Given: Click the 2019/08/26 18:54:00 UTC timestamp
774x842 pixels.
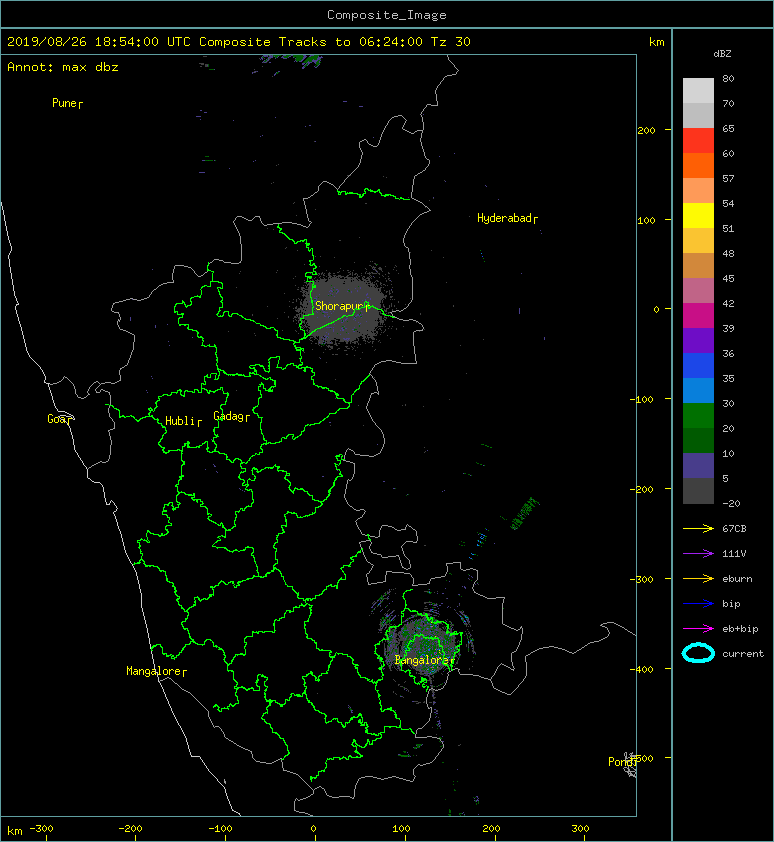Looking at the screenshot, I should pyautogui.click(x=99, y=42).
